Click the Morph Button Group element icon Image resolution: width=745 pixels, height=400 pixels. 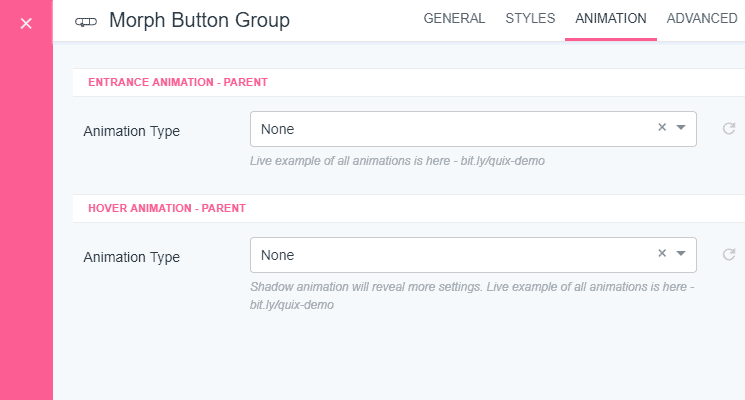coord(86,21)
